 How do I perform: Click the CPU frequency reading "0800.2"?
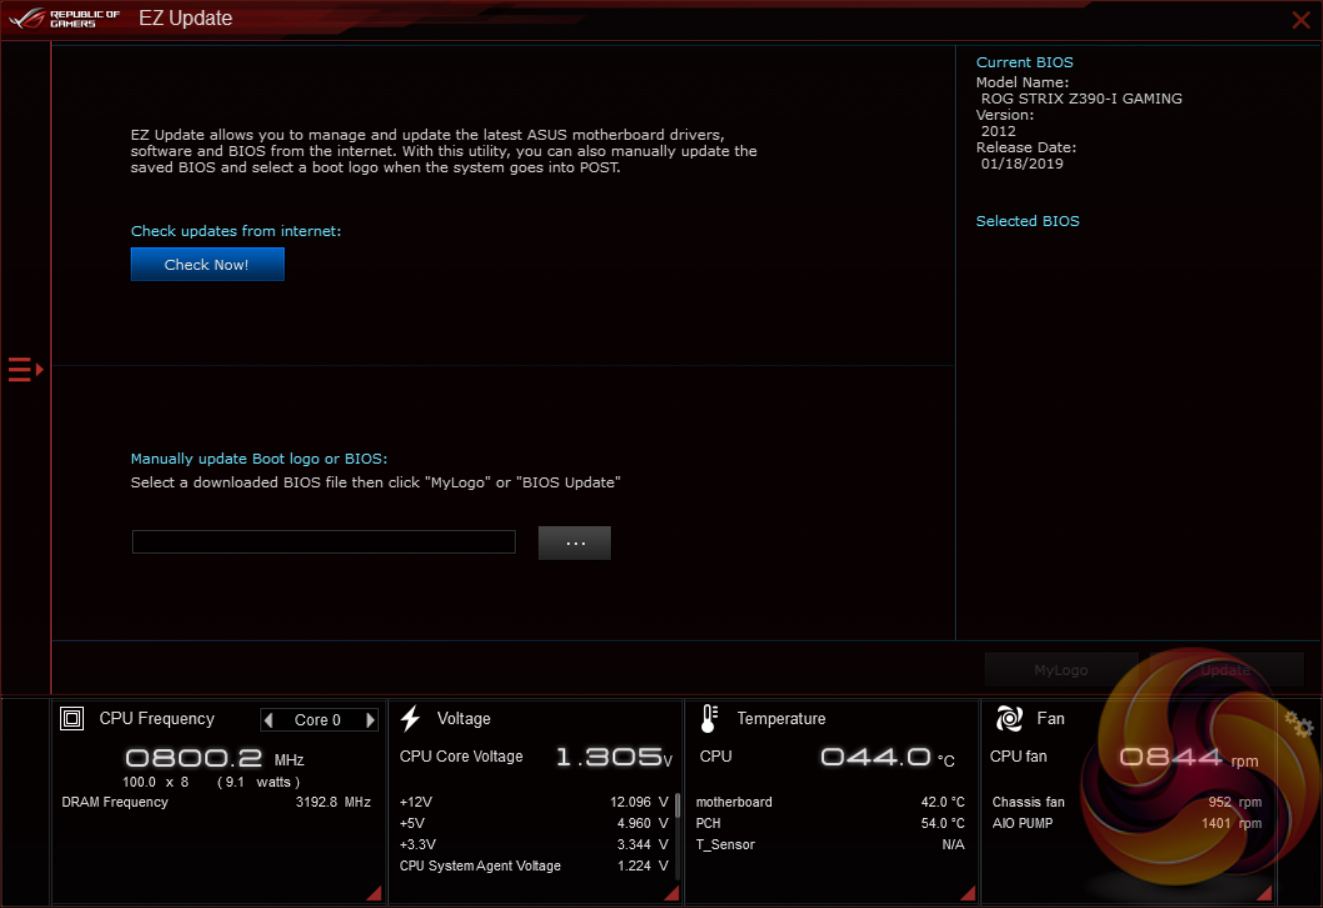(194, 758)
